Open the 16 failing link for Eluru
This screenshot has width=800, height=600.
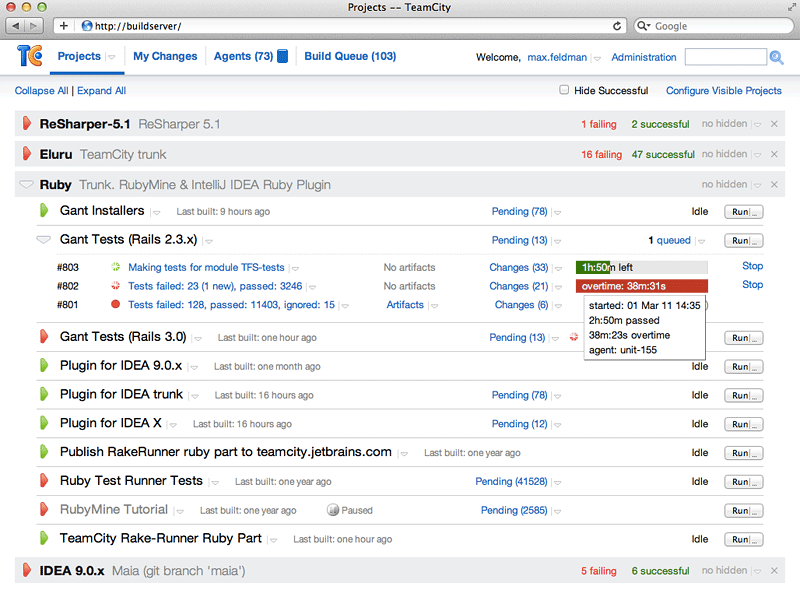click(602, 155)
